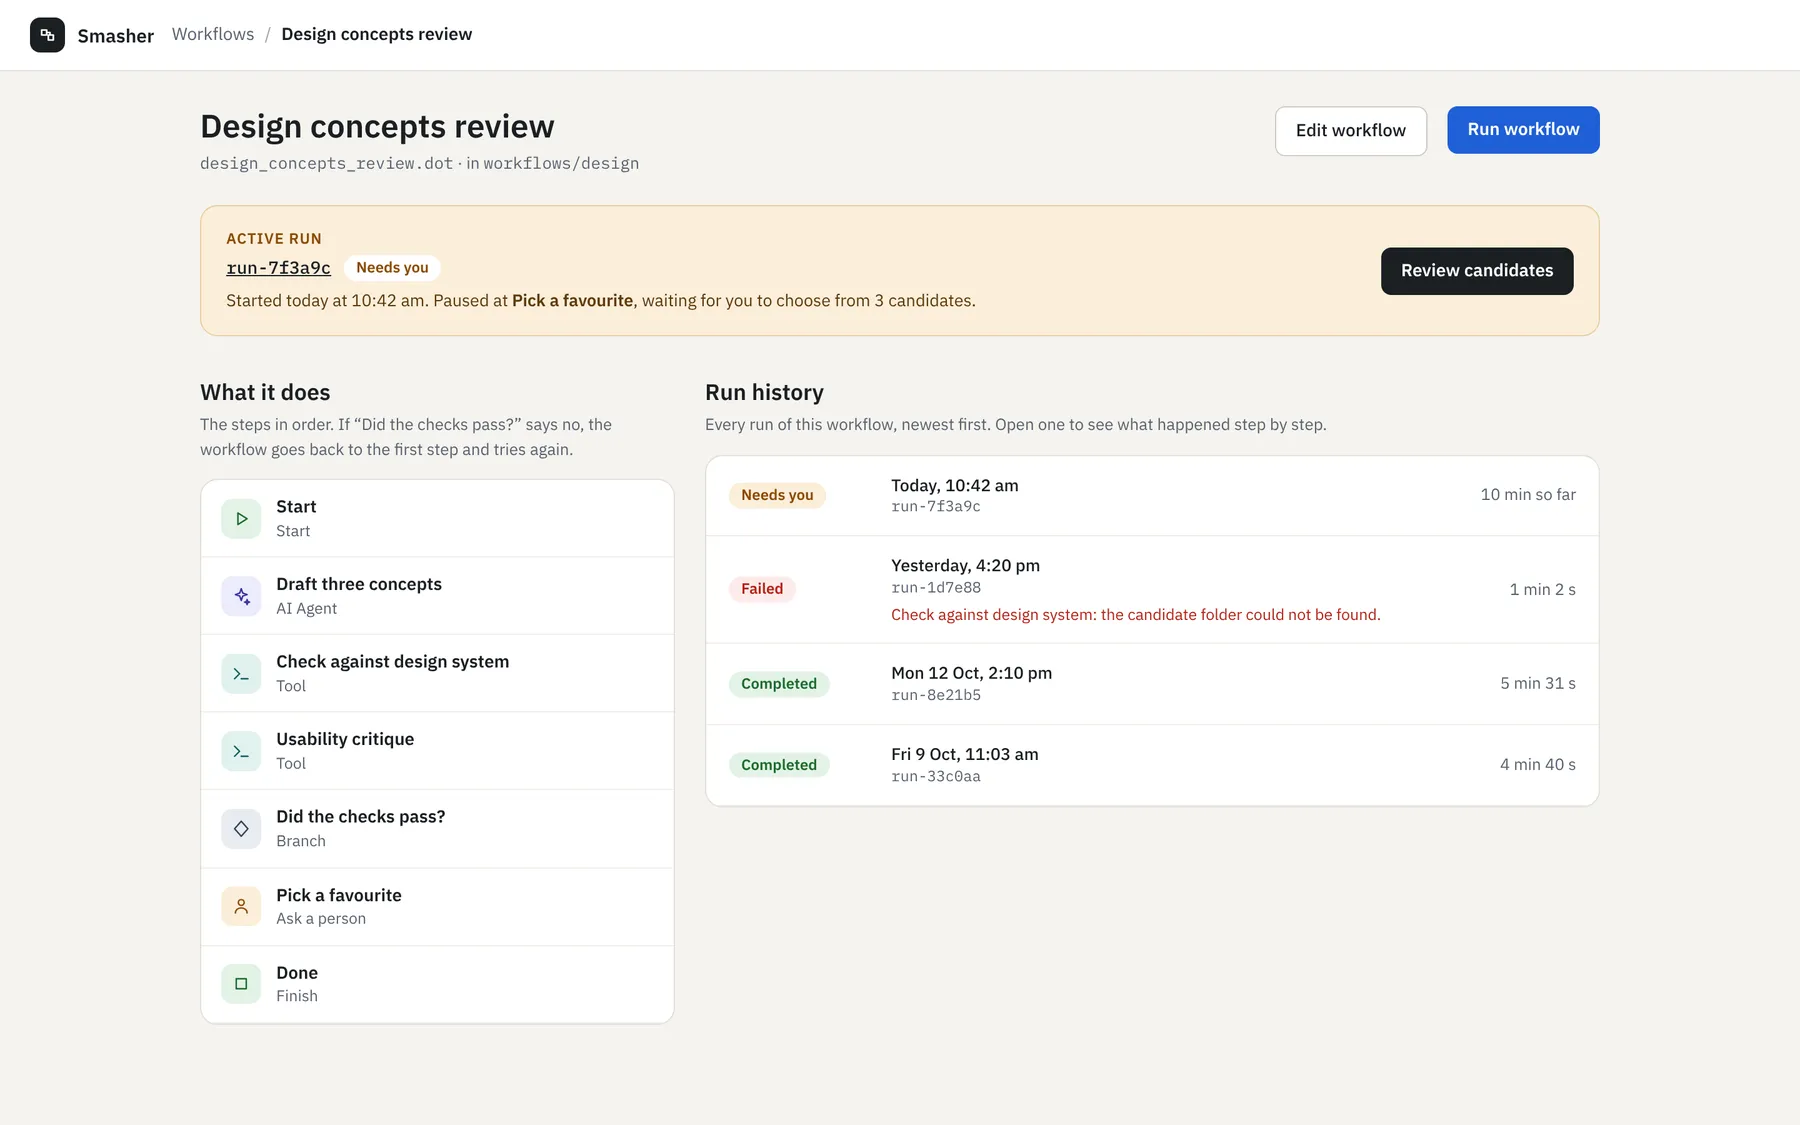The image size is (1800, 1125).
Task: Click the Needs you badge in Run history
Action: [777, 495]
